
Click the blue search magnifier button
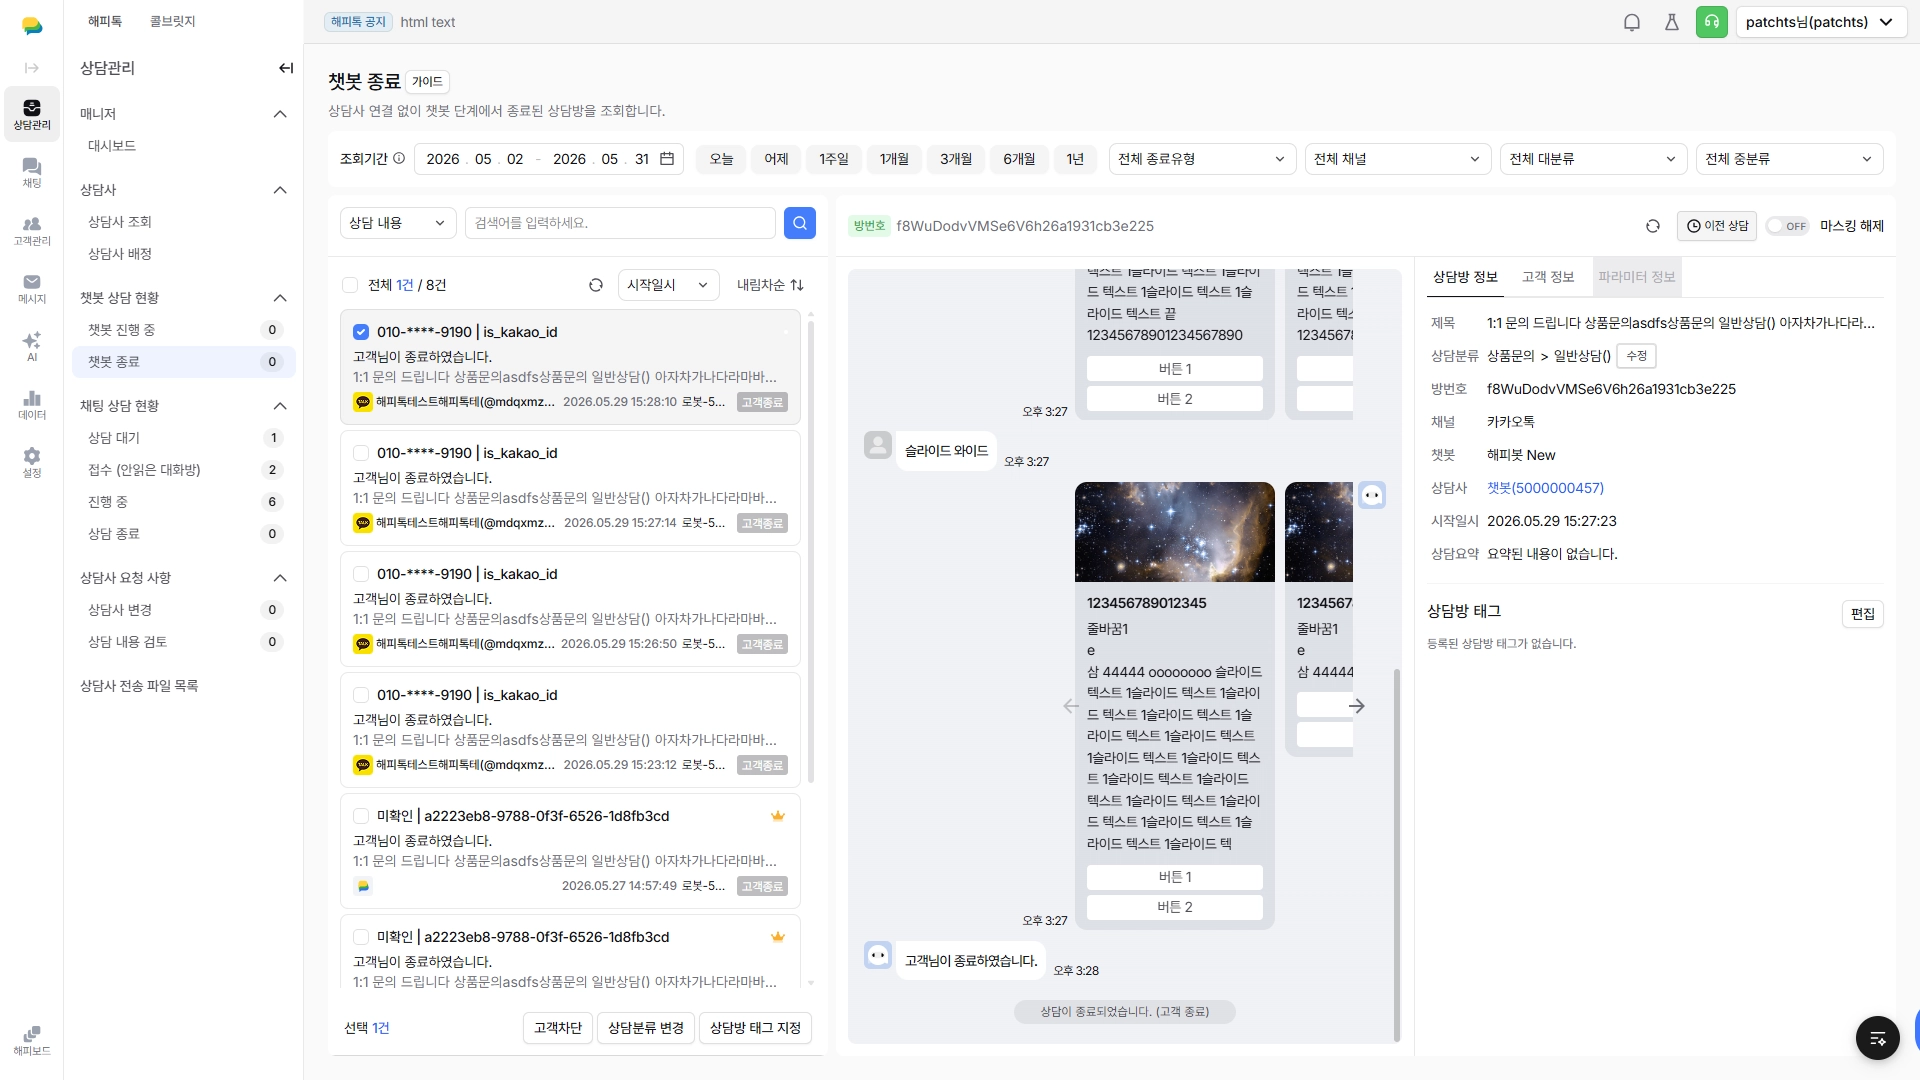[x=800, y=223]
